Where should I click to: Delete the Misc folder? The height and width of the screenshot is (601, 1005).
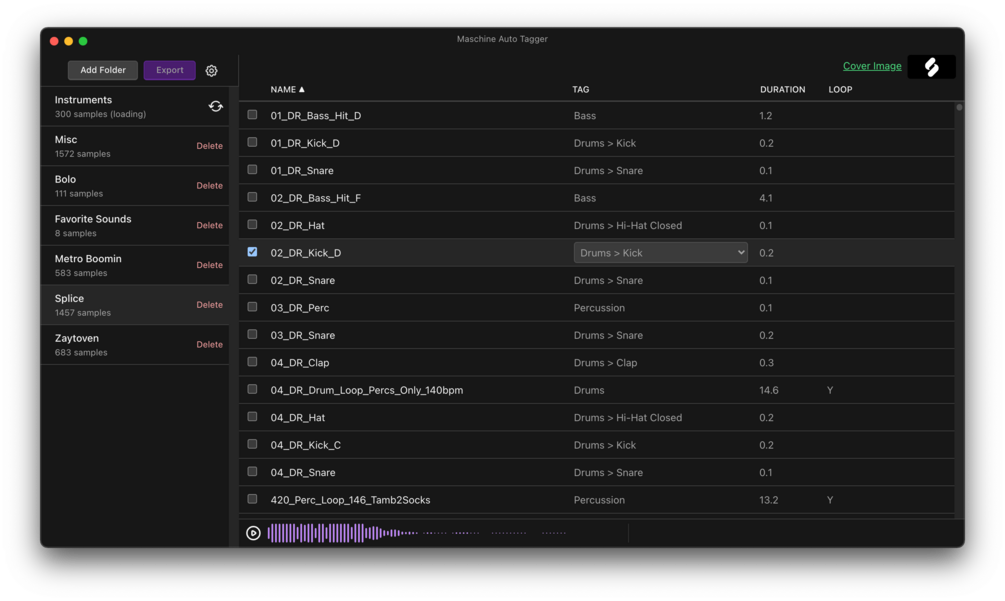[210, 146]
